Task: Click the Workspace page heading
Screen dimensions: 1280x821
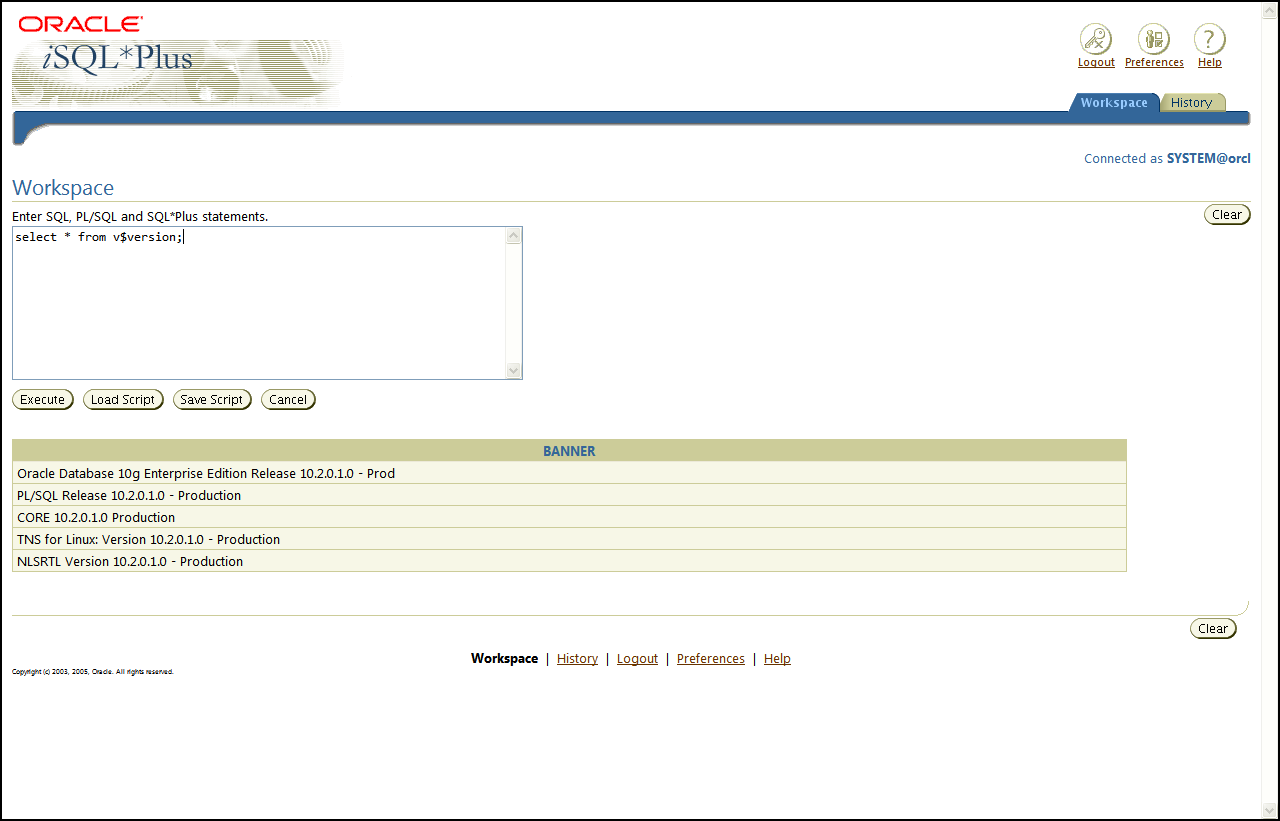Action: coord(63,188)
